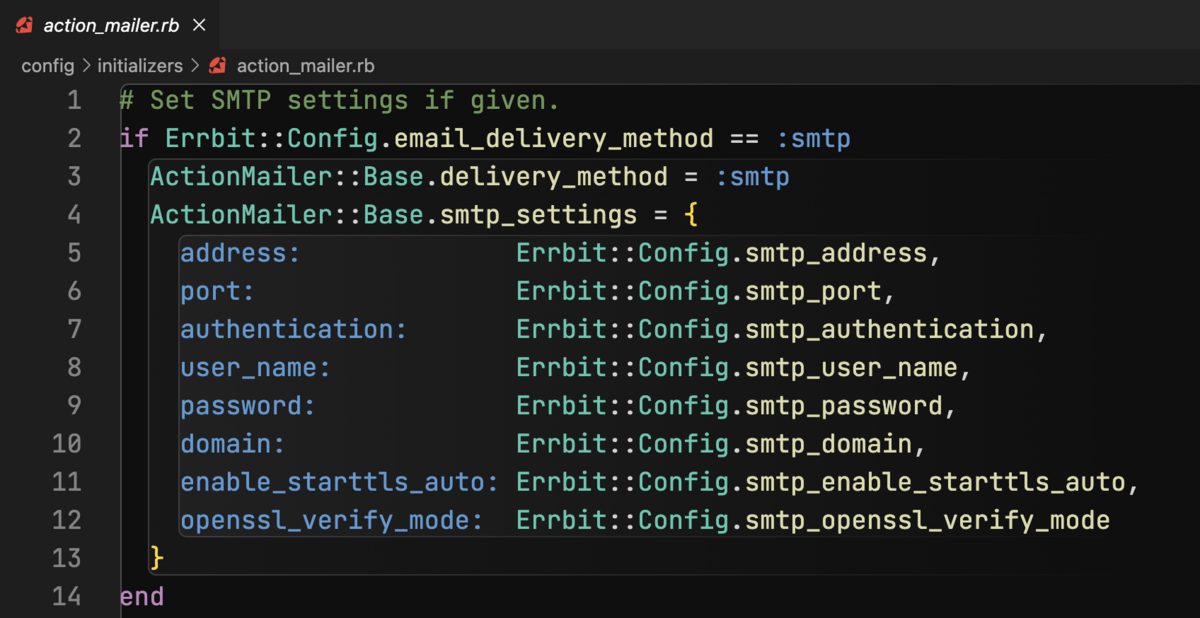This screenshot has width=1200, height=618.
Task: Click the Ruby file icon in the breadcrumb bar
Action: pos(216,65)
